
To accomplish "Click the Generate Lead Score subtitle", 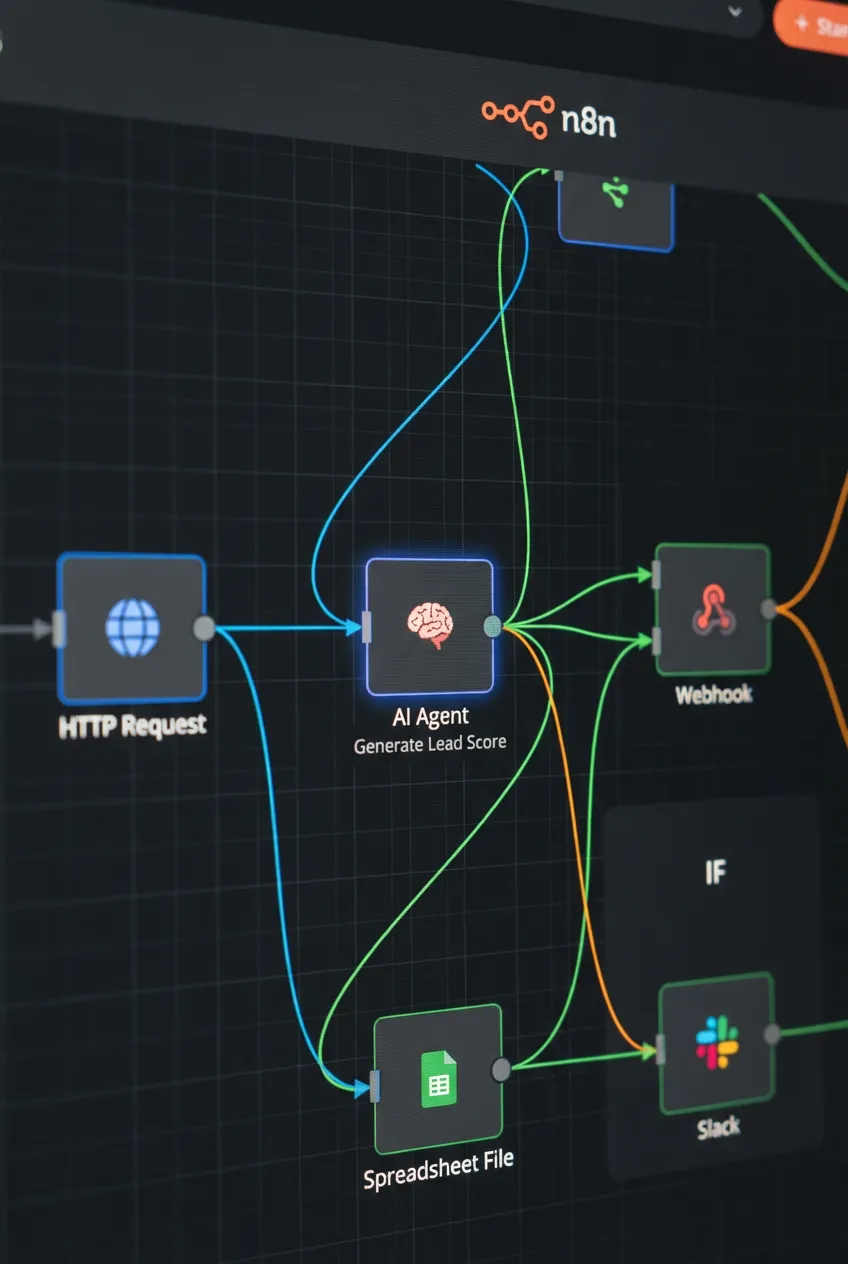I will (430, 743).
